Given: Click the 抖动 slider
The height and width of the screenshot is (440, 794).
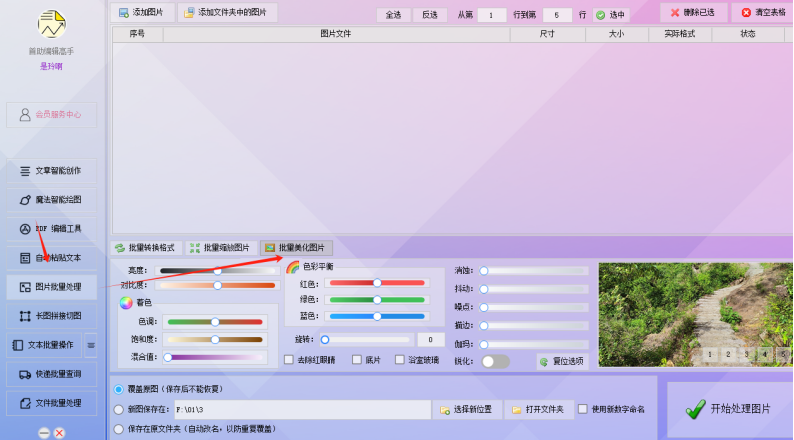Looking at the screenshot, I should (x=534, y=289).
